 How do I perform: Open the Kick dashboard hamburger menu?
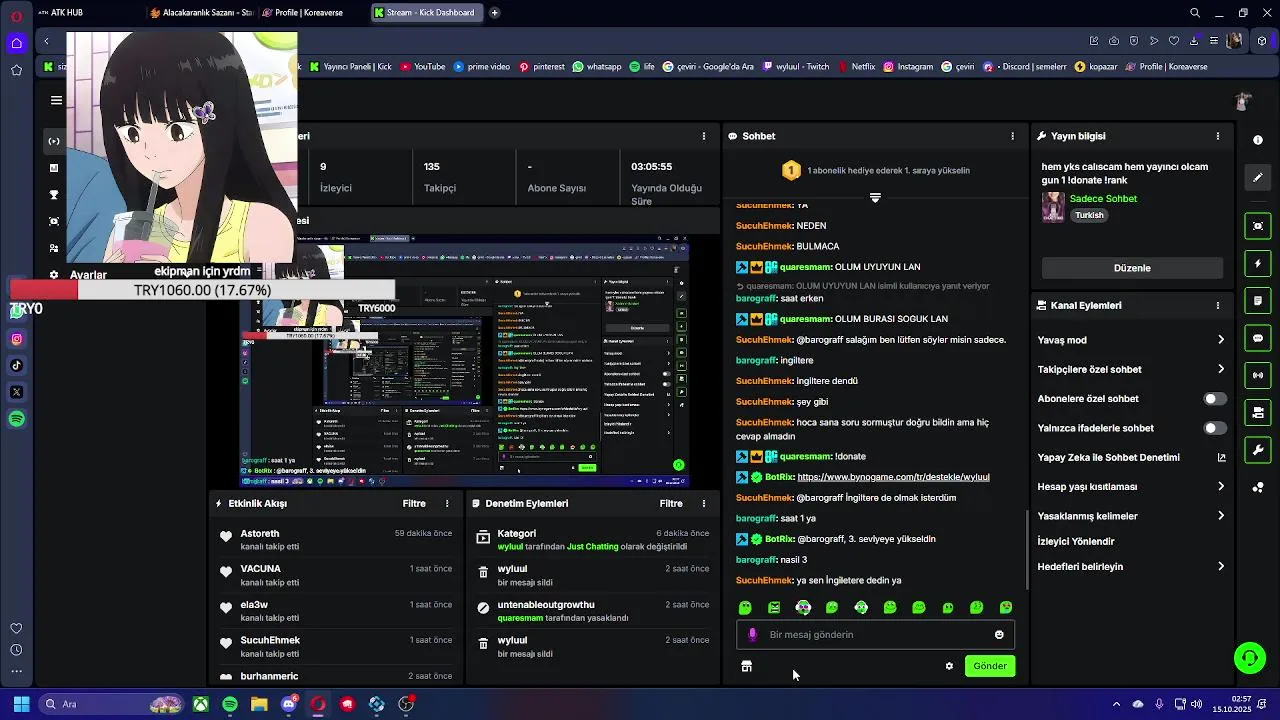pyautogui.click(x=56, y=100)
